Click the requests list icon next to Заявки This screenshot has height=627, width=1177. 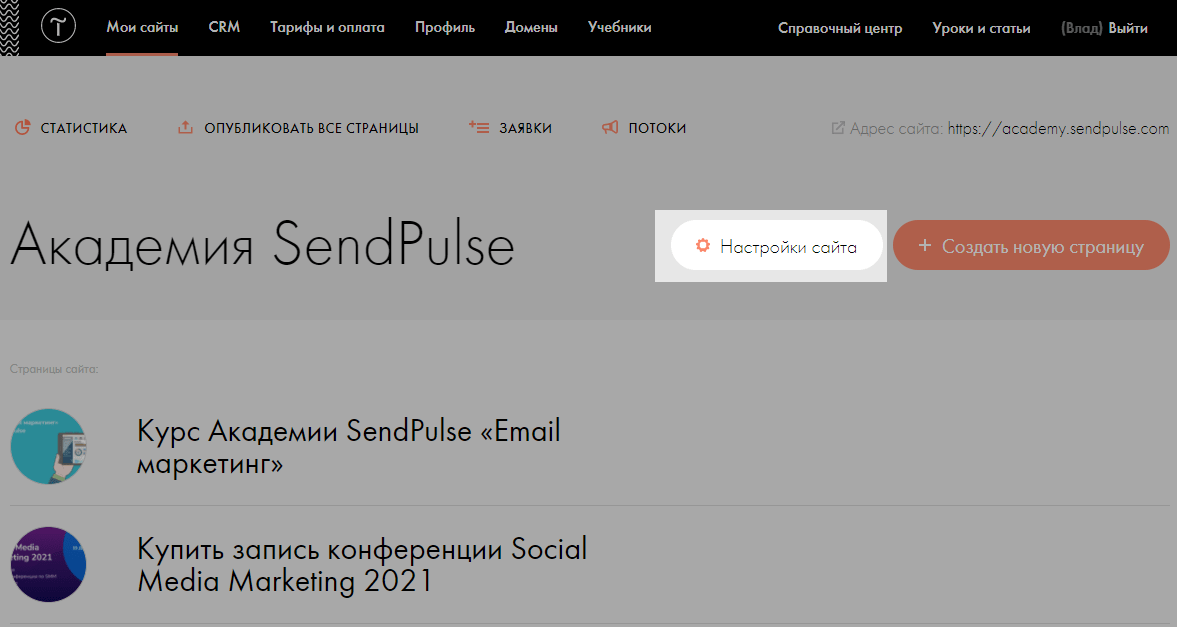[x=478, y=128]
